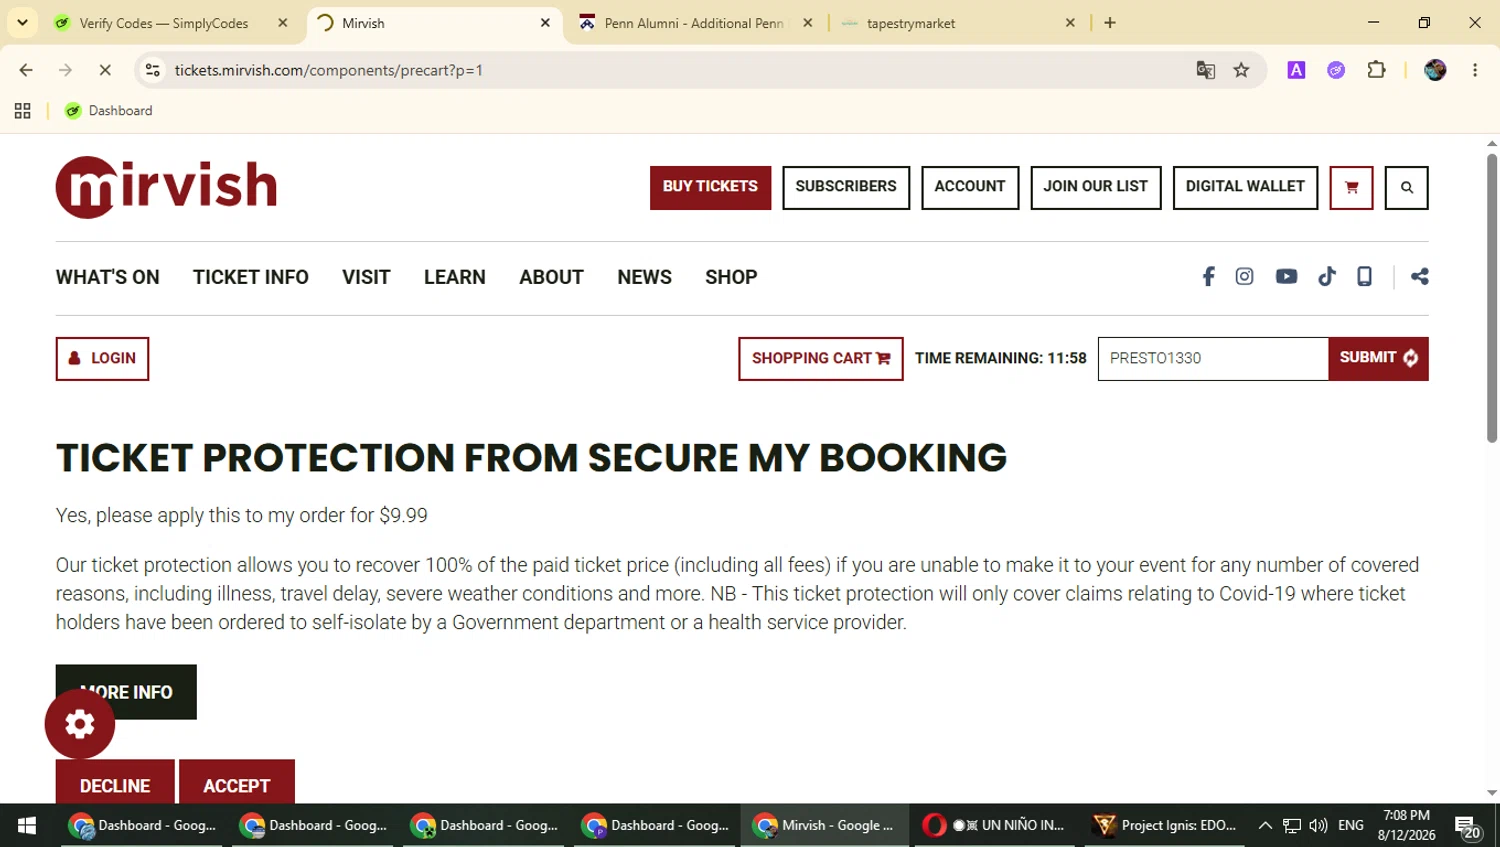Open the Mirvish TikTok icon
Screen dimensions: 1500x847
(1327, 277)
